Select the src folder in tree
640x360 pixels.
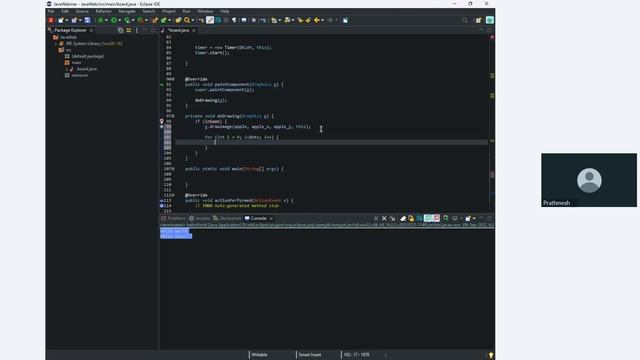click(68, 50)
